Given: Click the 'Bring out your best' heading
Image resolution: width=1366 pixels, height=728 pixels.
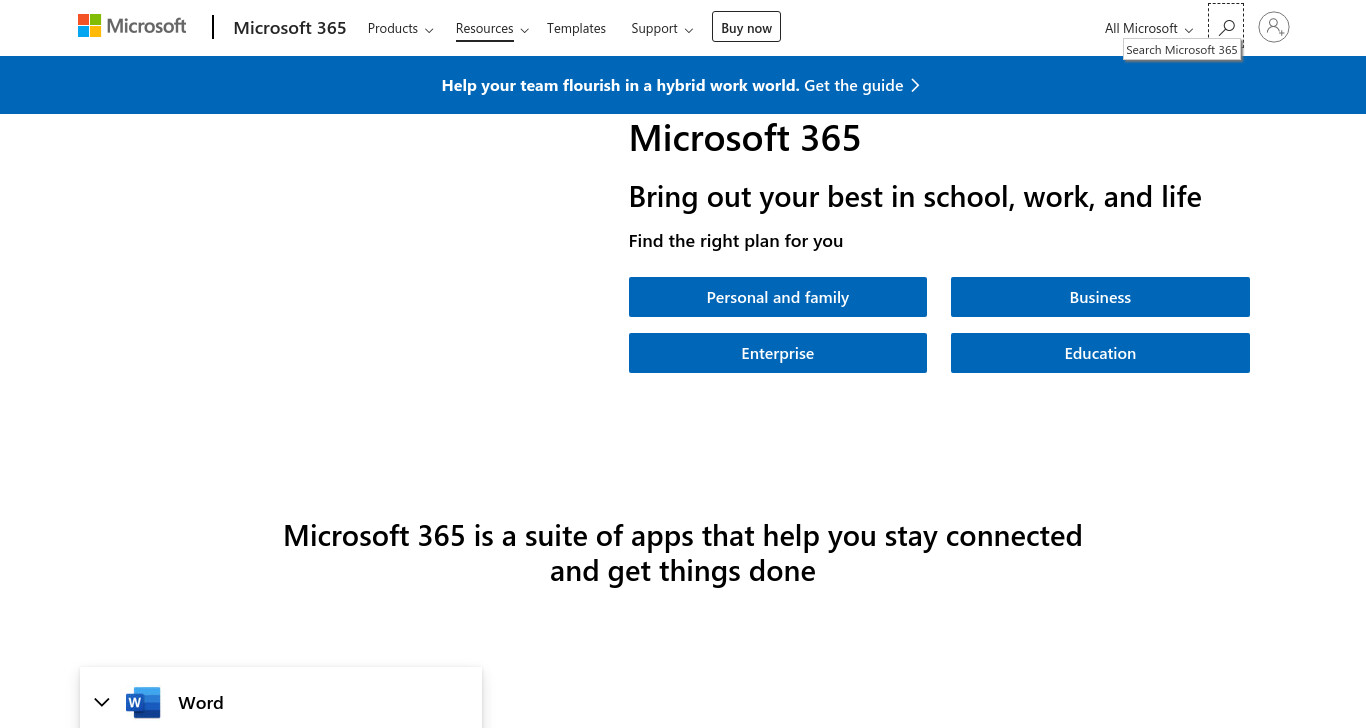Looking at the screenshot, I should pyautogui.click(x=915, y=197).
